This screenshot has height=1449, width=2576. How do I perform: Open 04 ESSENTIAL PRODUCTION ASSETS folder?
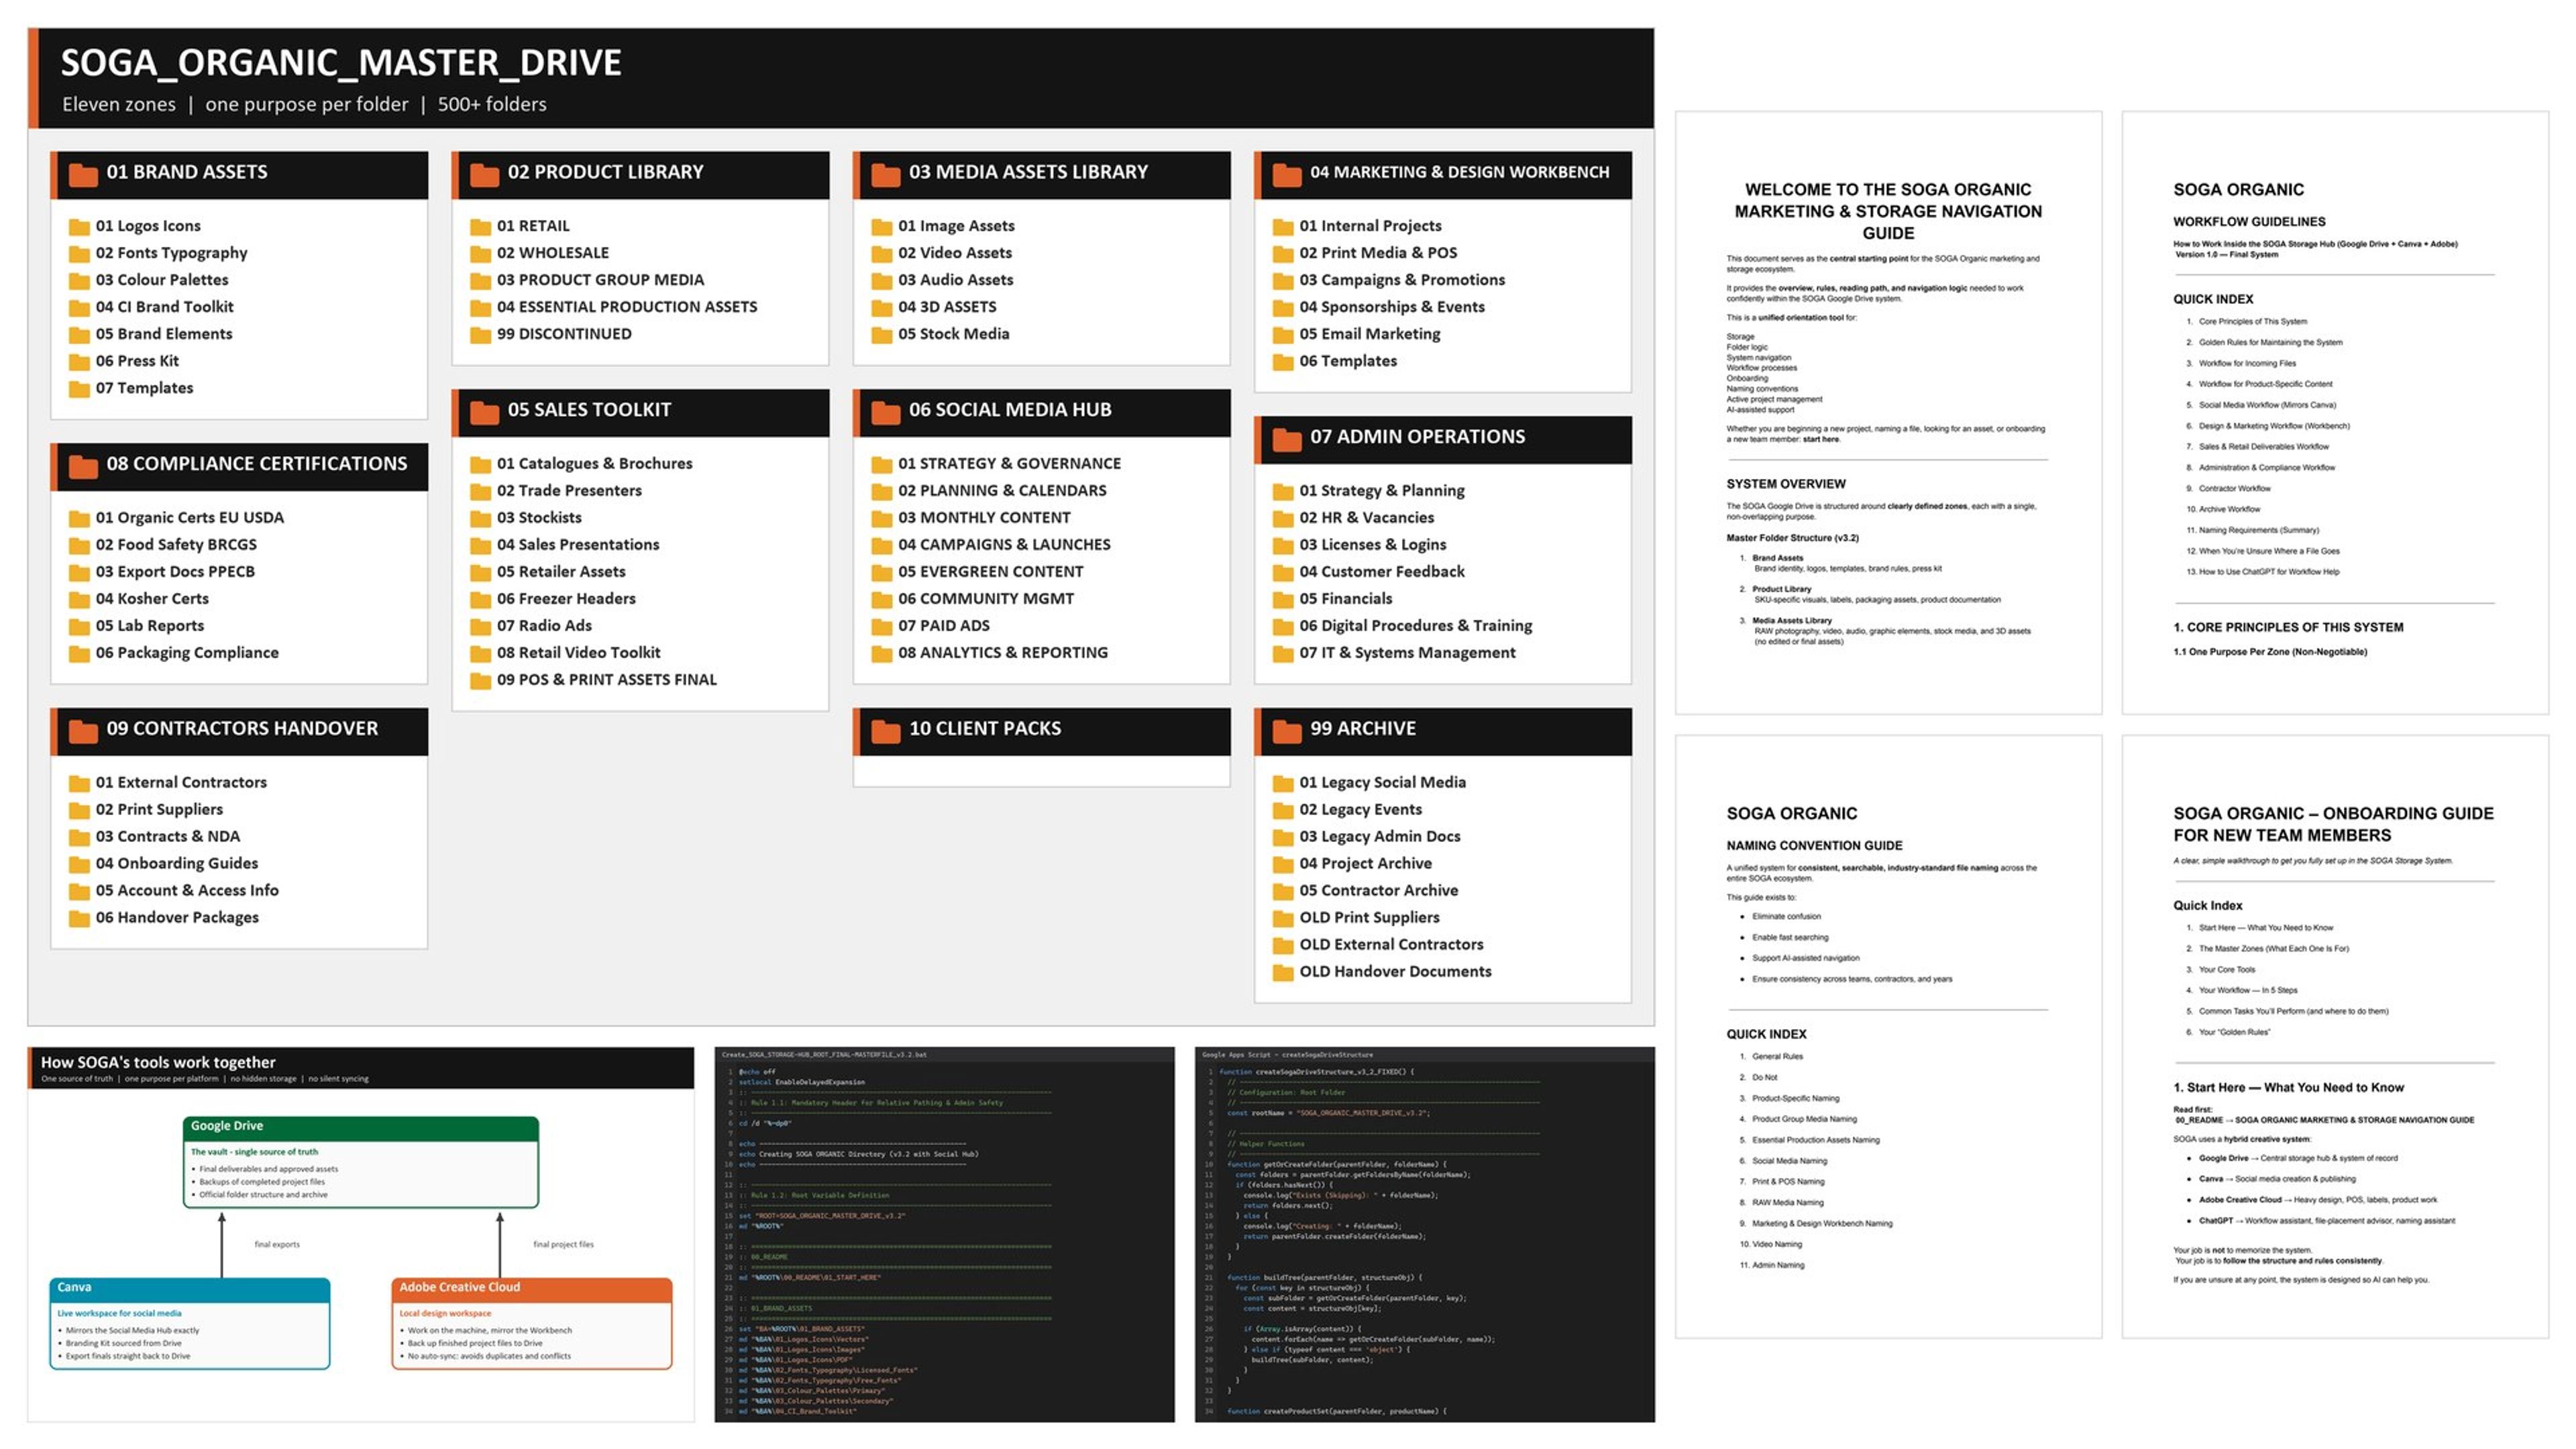click(x=614, y=307)
